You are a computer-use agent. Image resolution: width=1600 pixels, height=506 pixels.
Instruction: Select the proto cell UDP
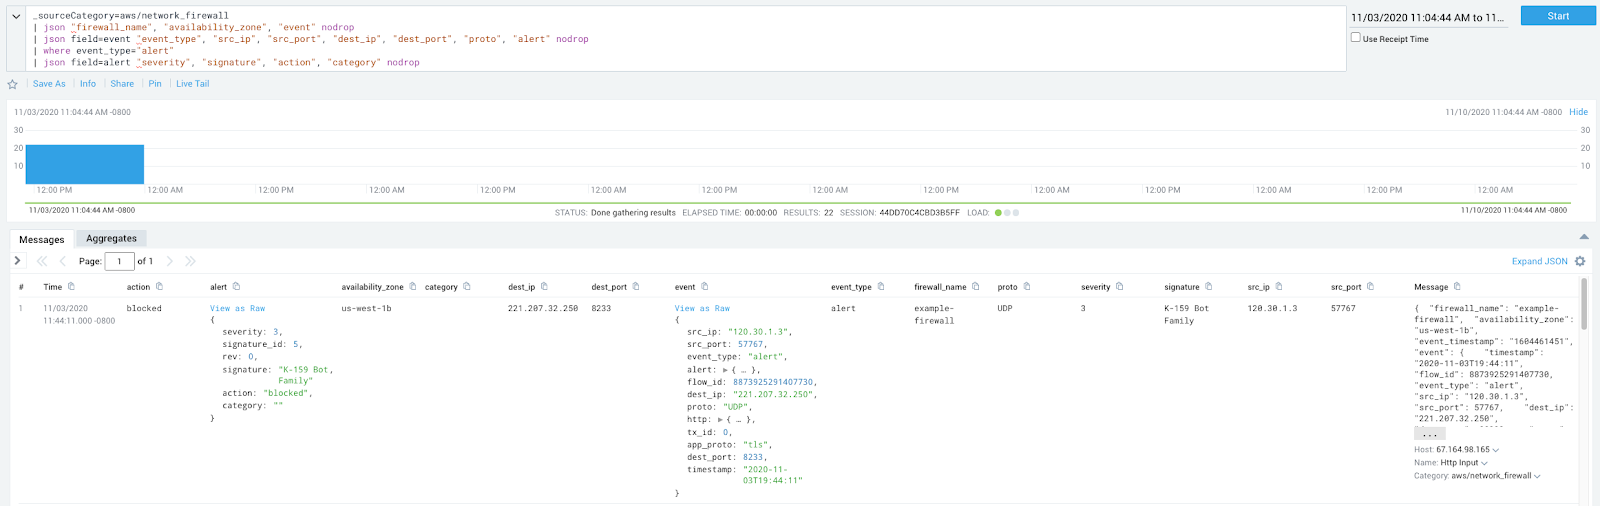[1005, 309]
